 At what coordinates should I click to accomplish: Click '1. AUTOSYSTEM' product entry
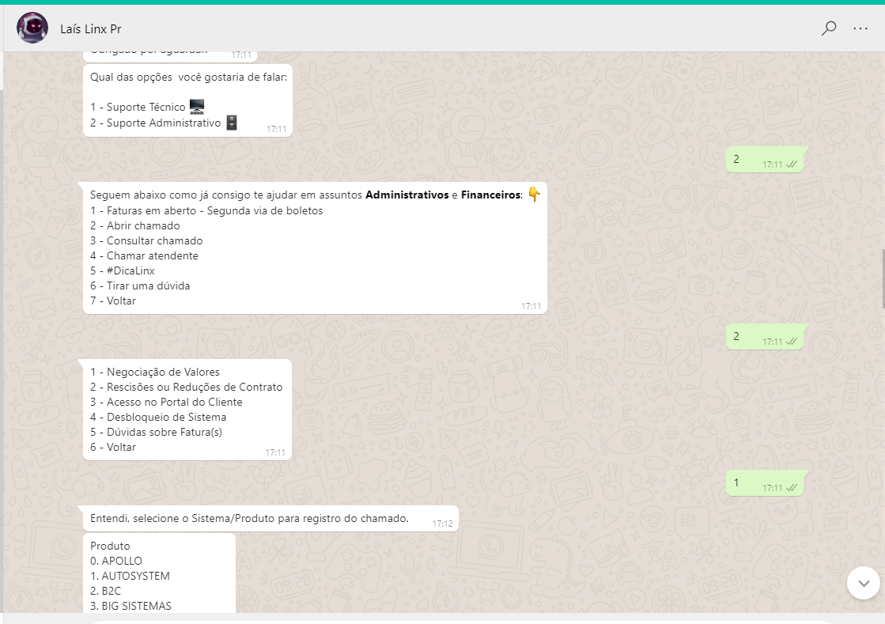[x=130, y=576]
